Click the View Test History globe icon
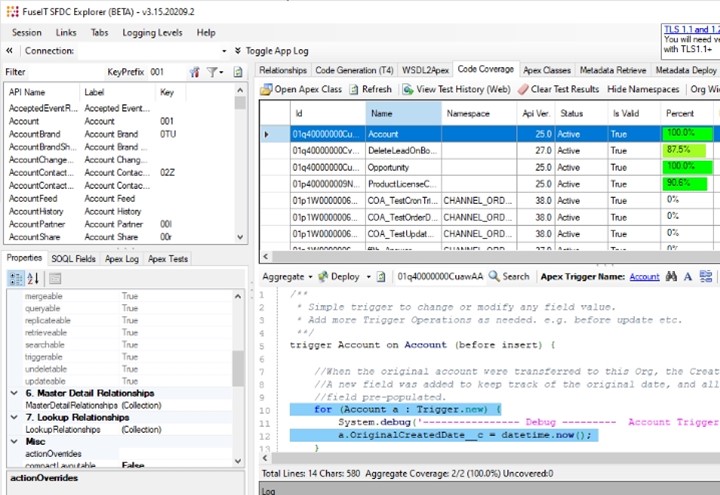The height and width of the screenshot is (495, 720). (x=408, y=89)
